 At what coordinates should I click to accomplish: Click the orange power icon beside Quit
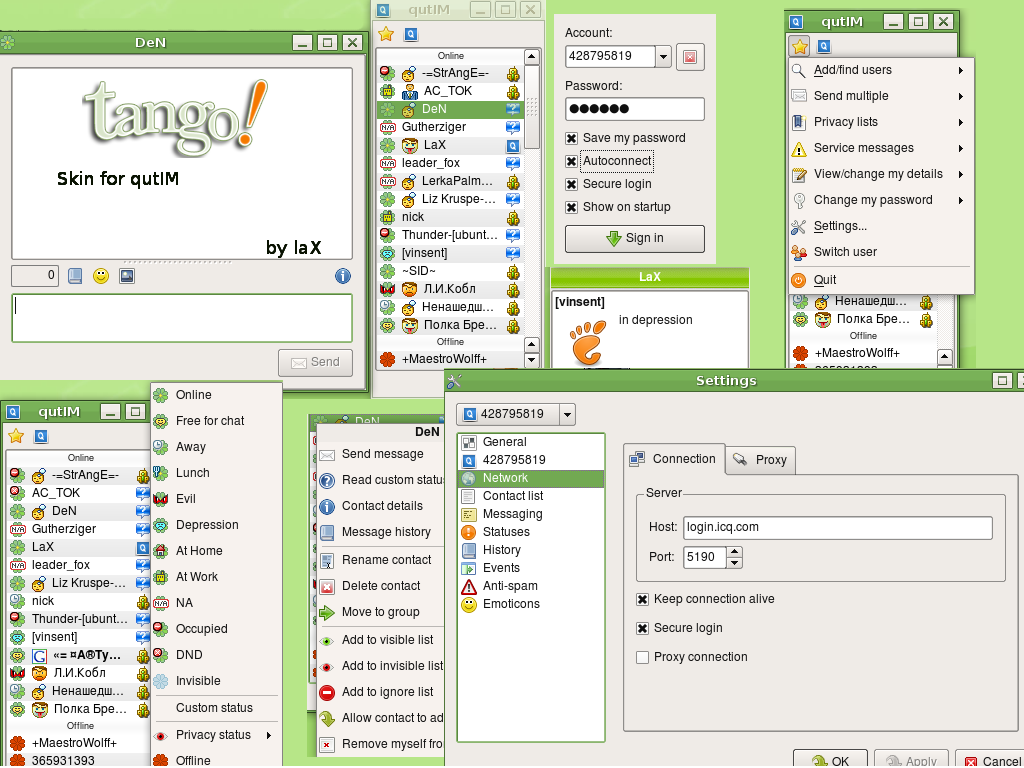coord(799,280)
